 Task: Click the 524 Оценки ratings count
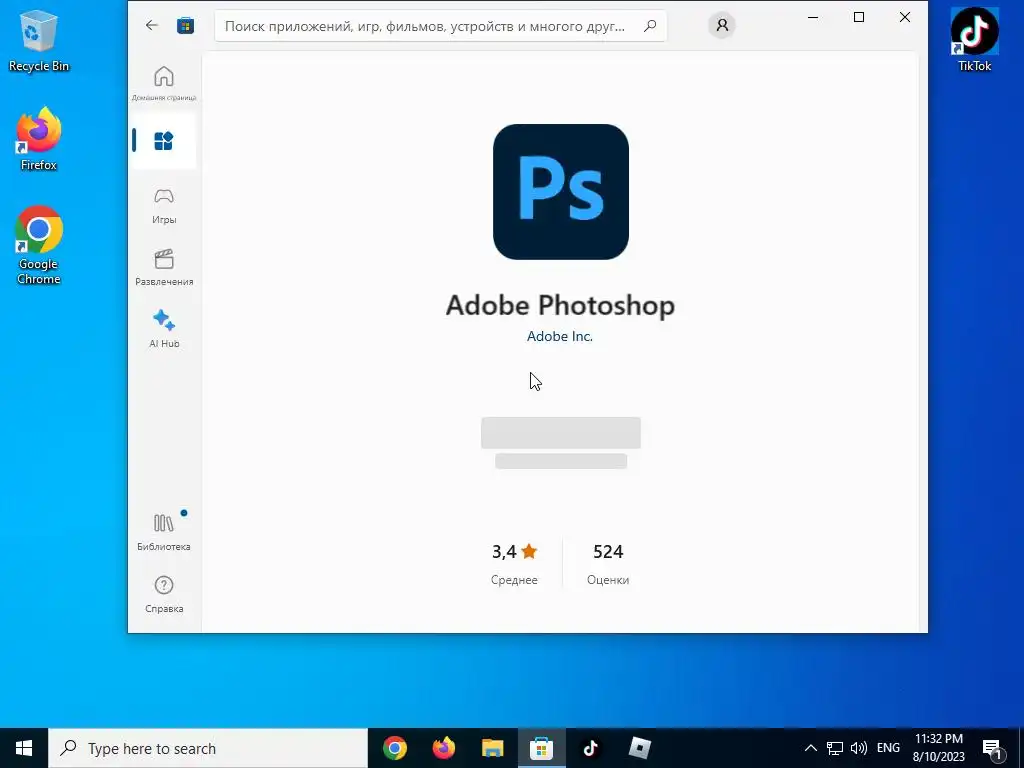click(x=608, y=564)
